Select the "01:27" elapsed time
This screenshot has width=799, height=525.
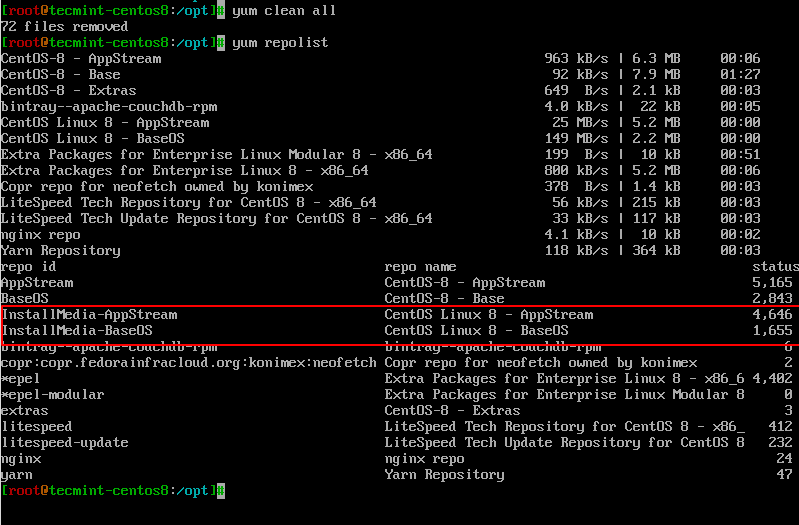coord(740,74)
